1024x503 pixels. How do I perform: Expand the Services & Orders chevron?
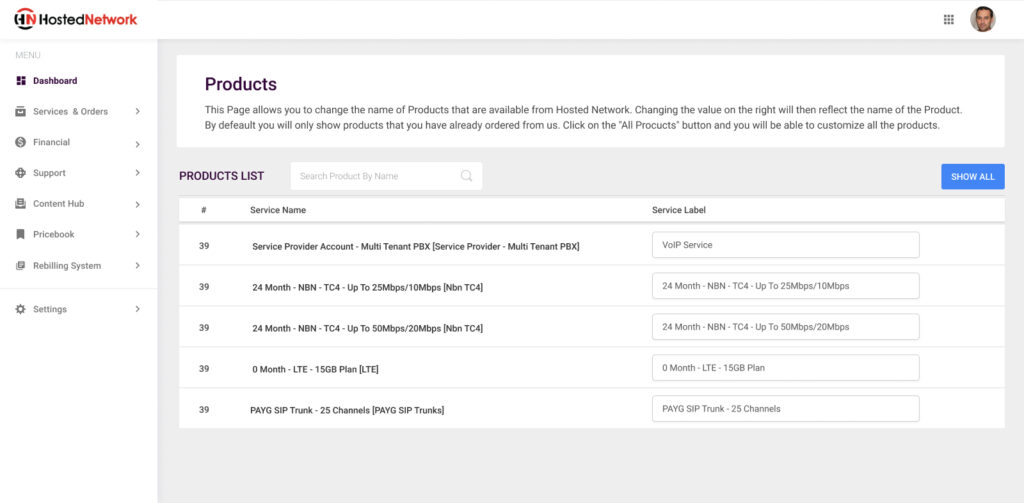(x=138, y=112)
